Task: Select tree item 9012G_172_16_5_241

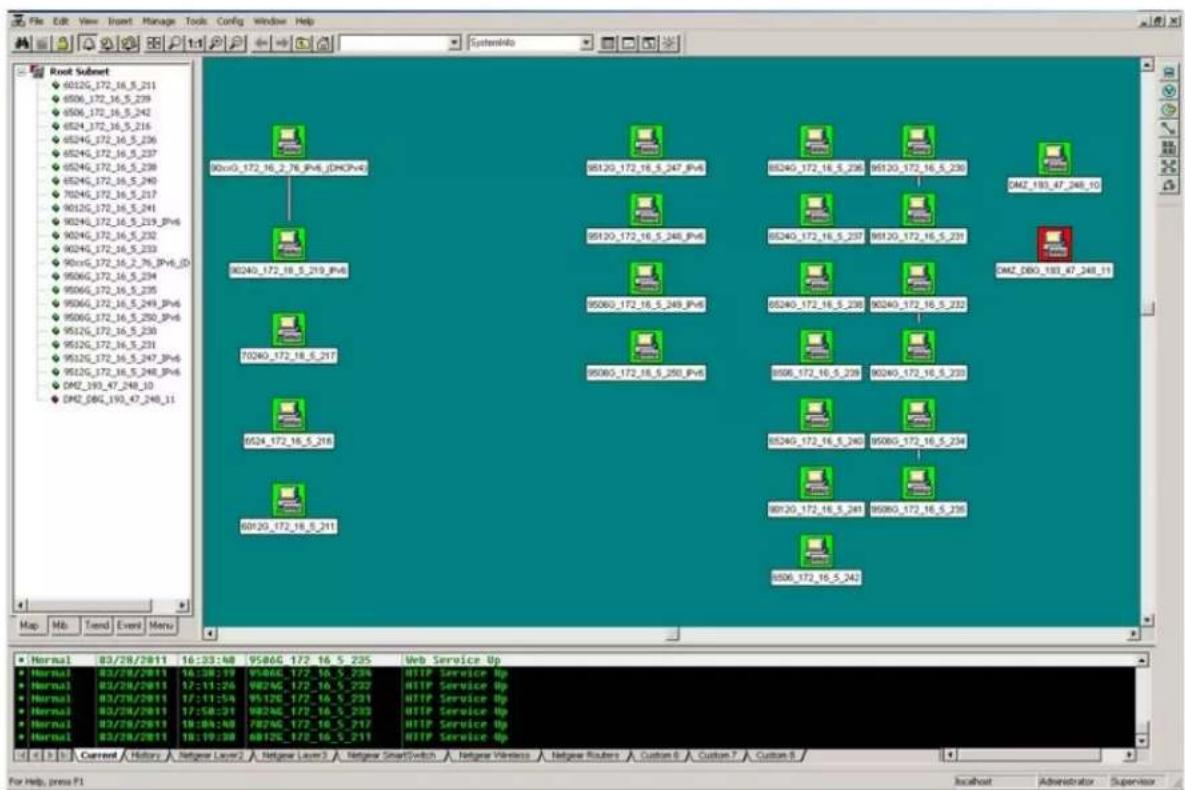Action: click(x=110, y=208)
